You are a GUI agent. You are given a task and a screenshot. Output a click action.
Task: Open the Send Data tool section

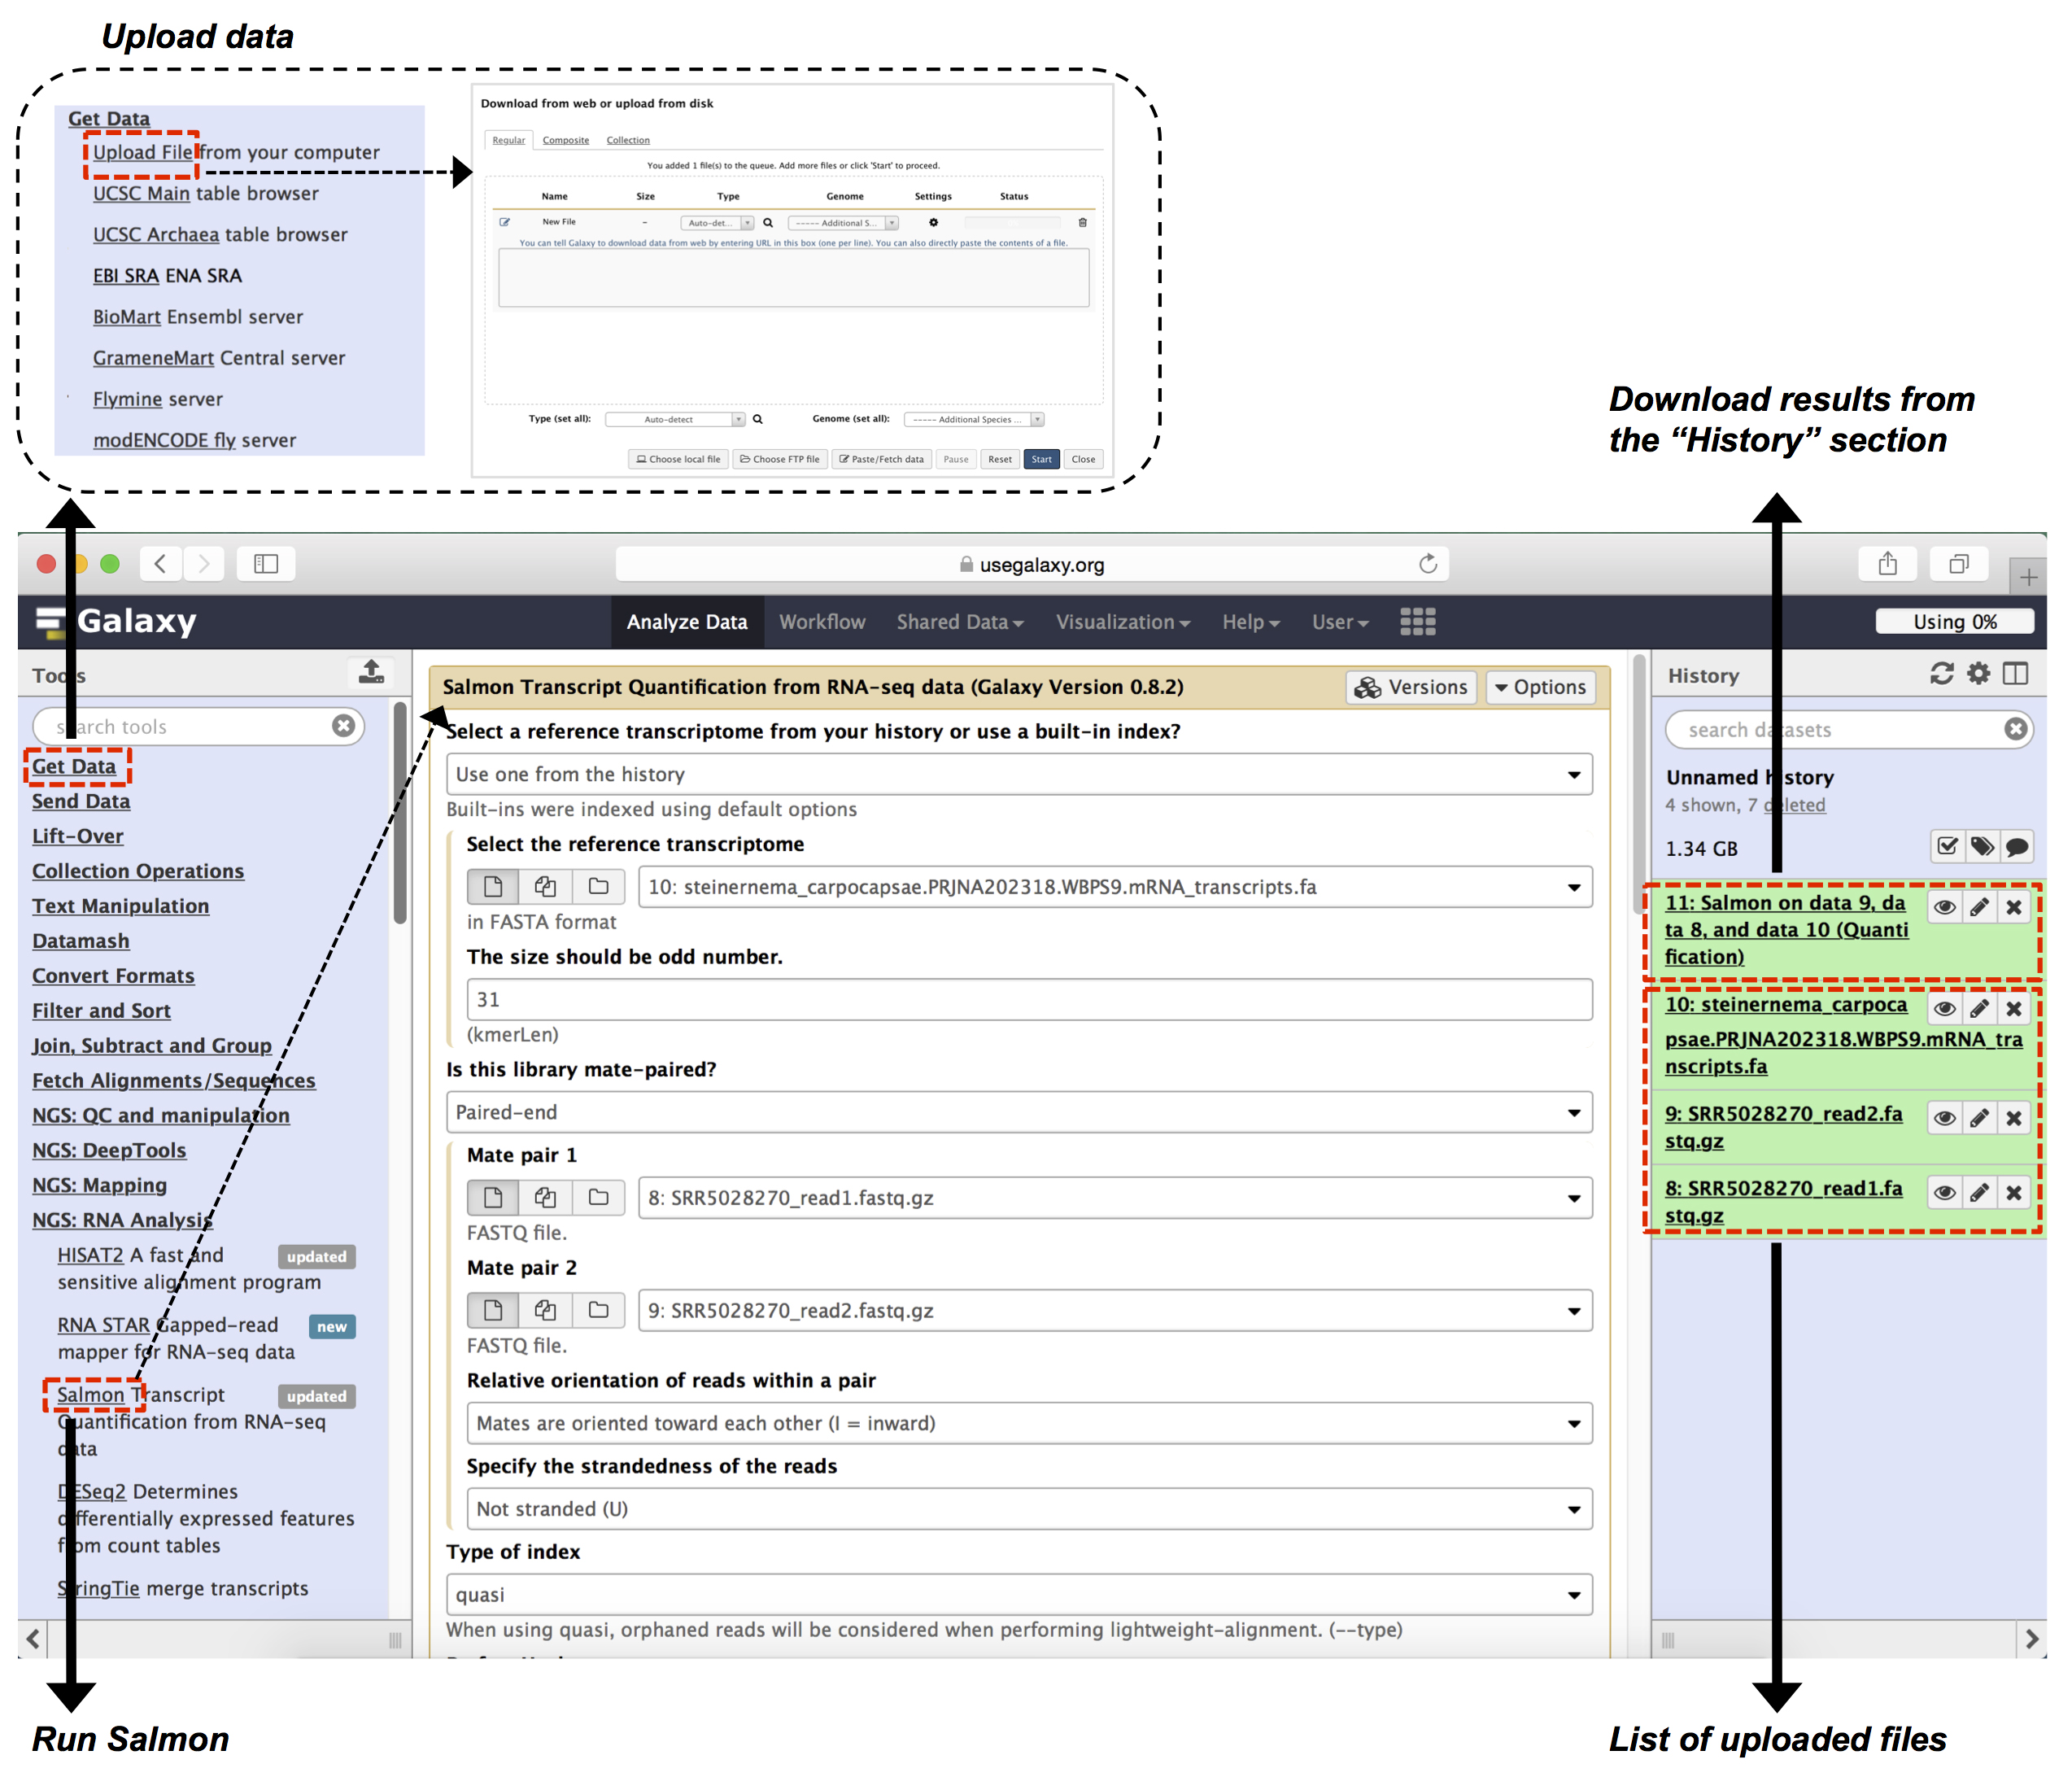(x=81, y=801)
